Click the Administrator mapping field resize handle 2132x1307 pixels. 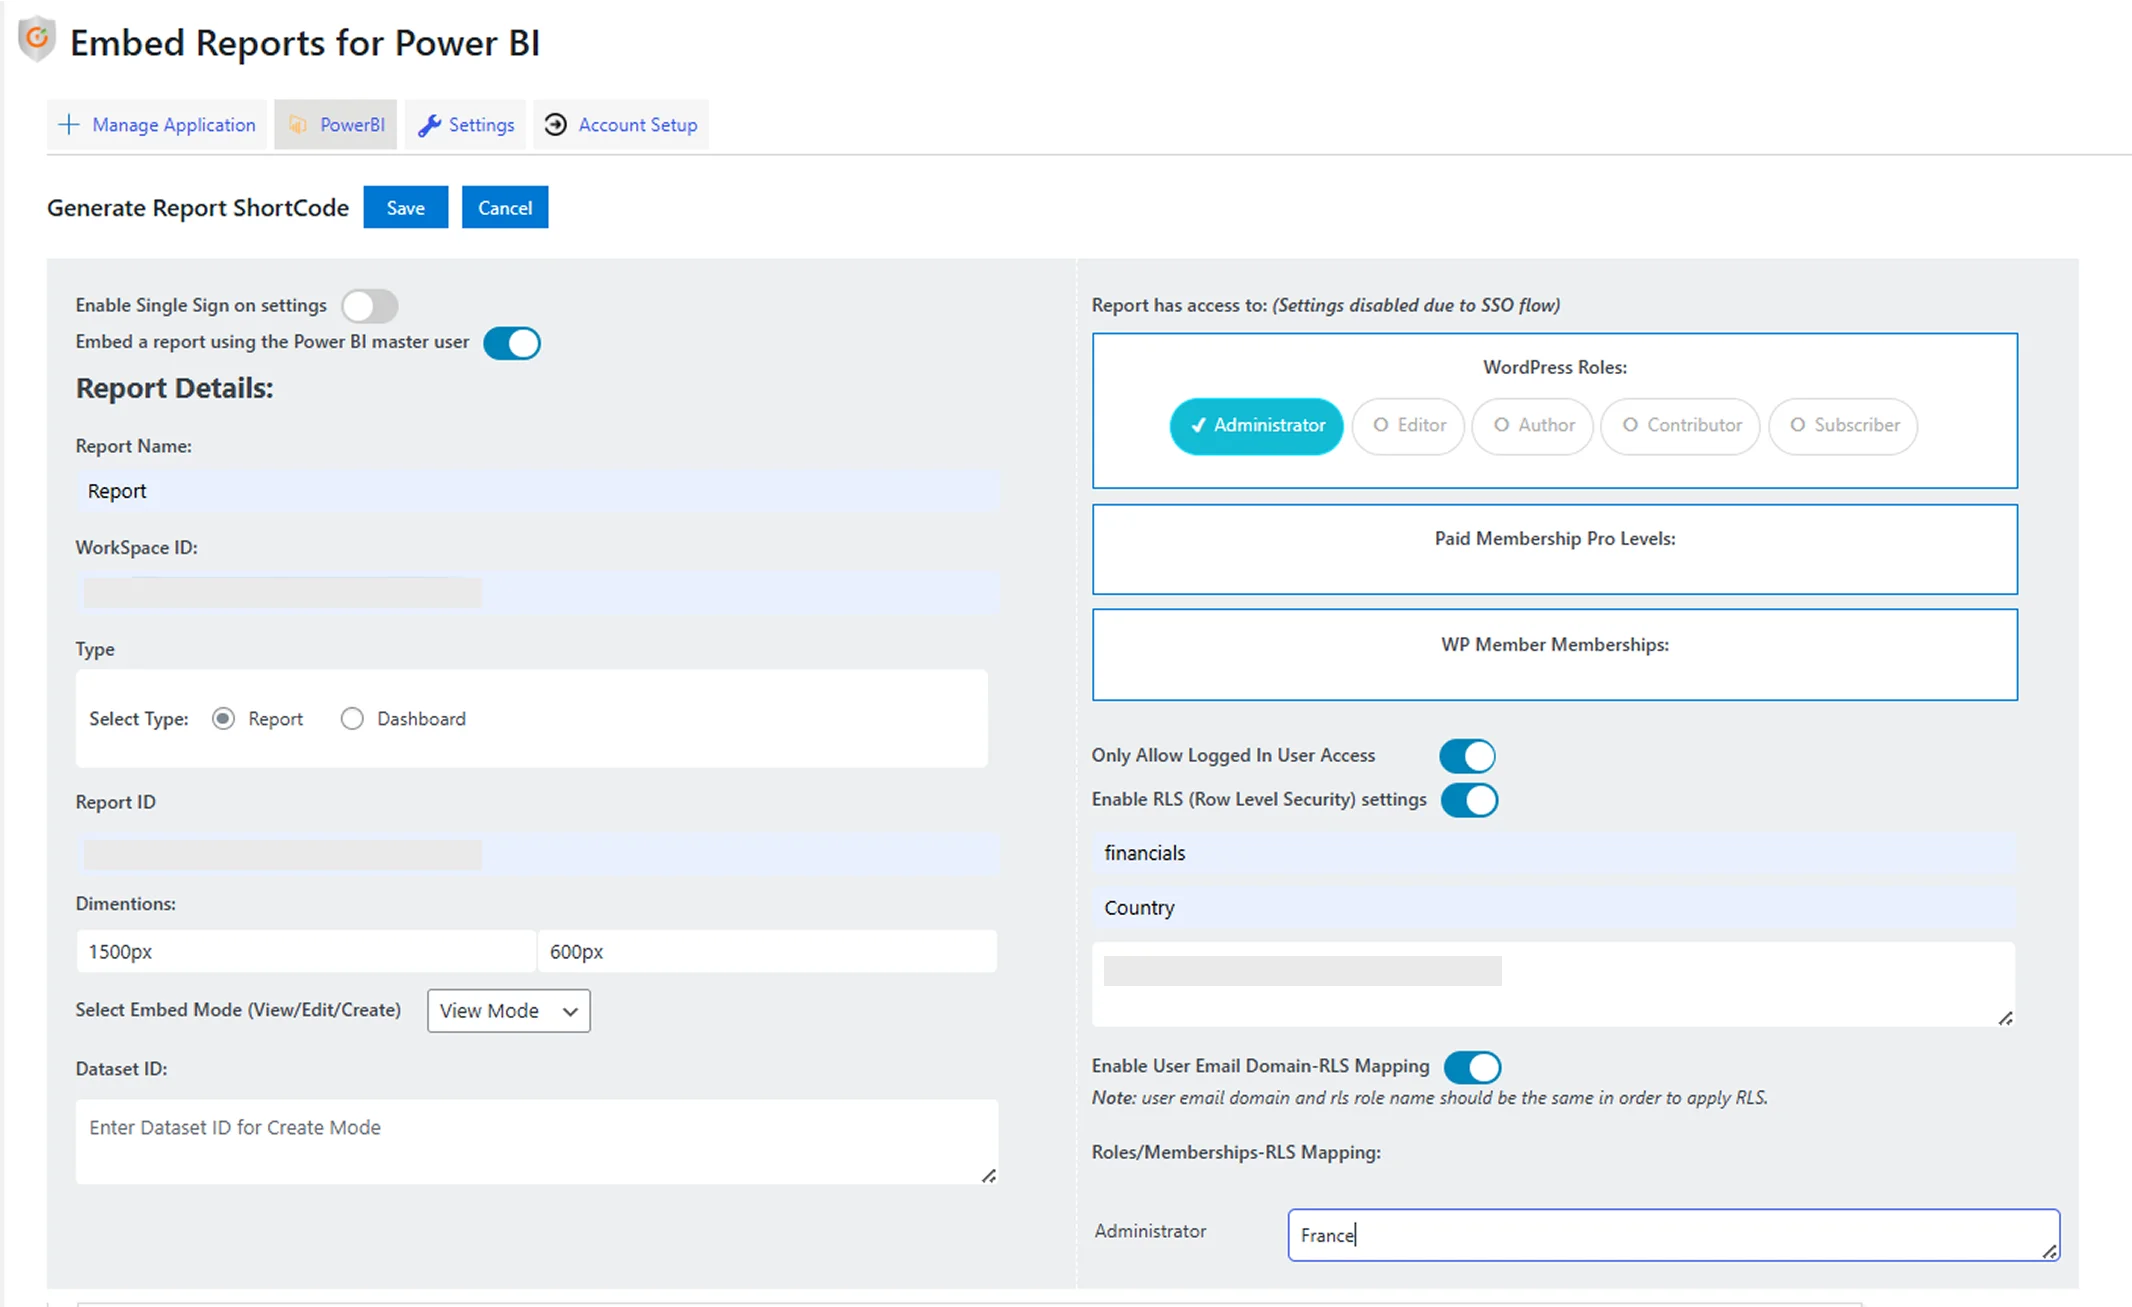pyautogui.click(x=2049, y=1251)
